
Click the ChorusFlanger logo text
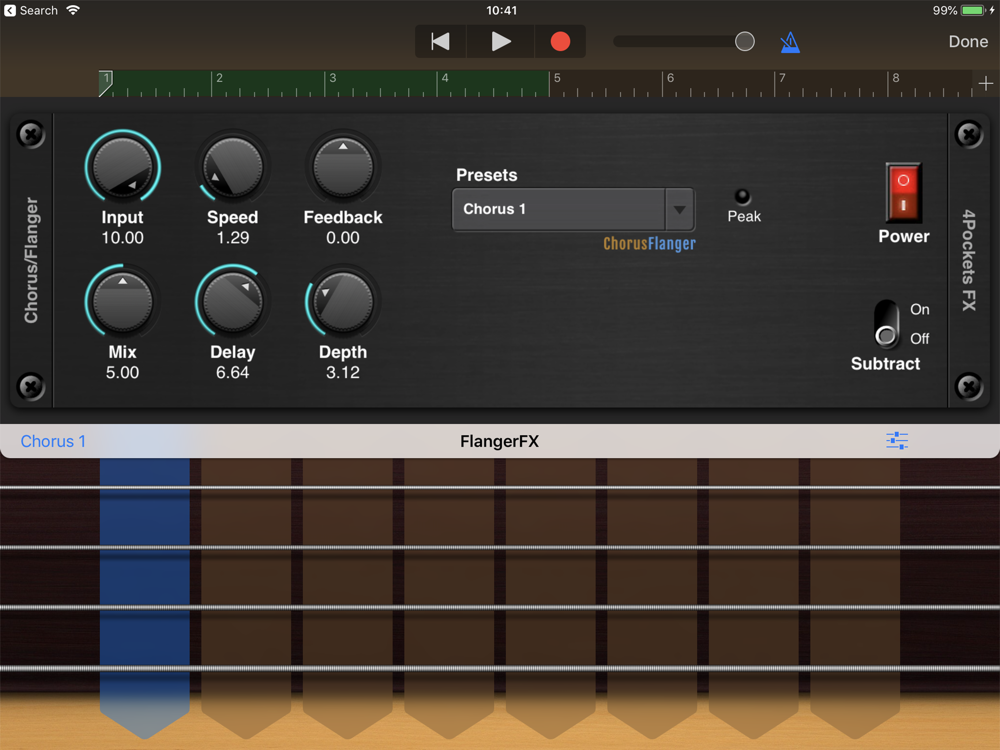[649, 244]
